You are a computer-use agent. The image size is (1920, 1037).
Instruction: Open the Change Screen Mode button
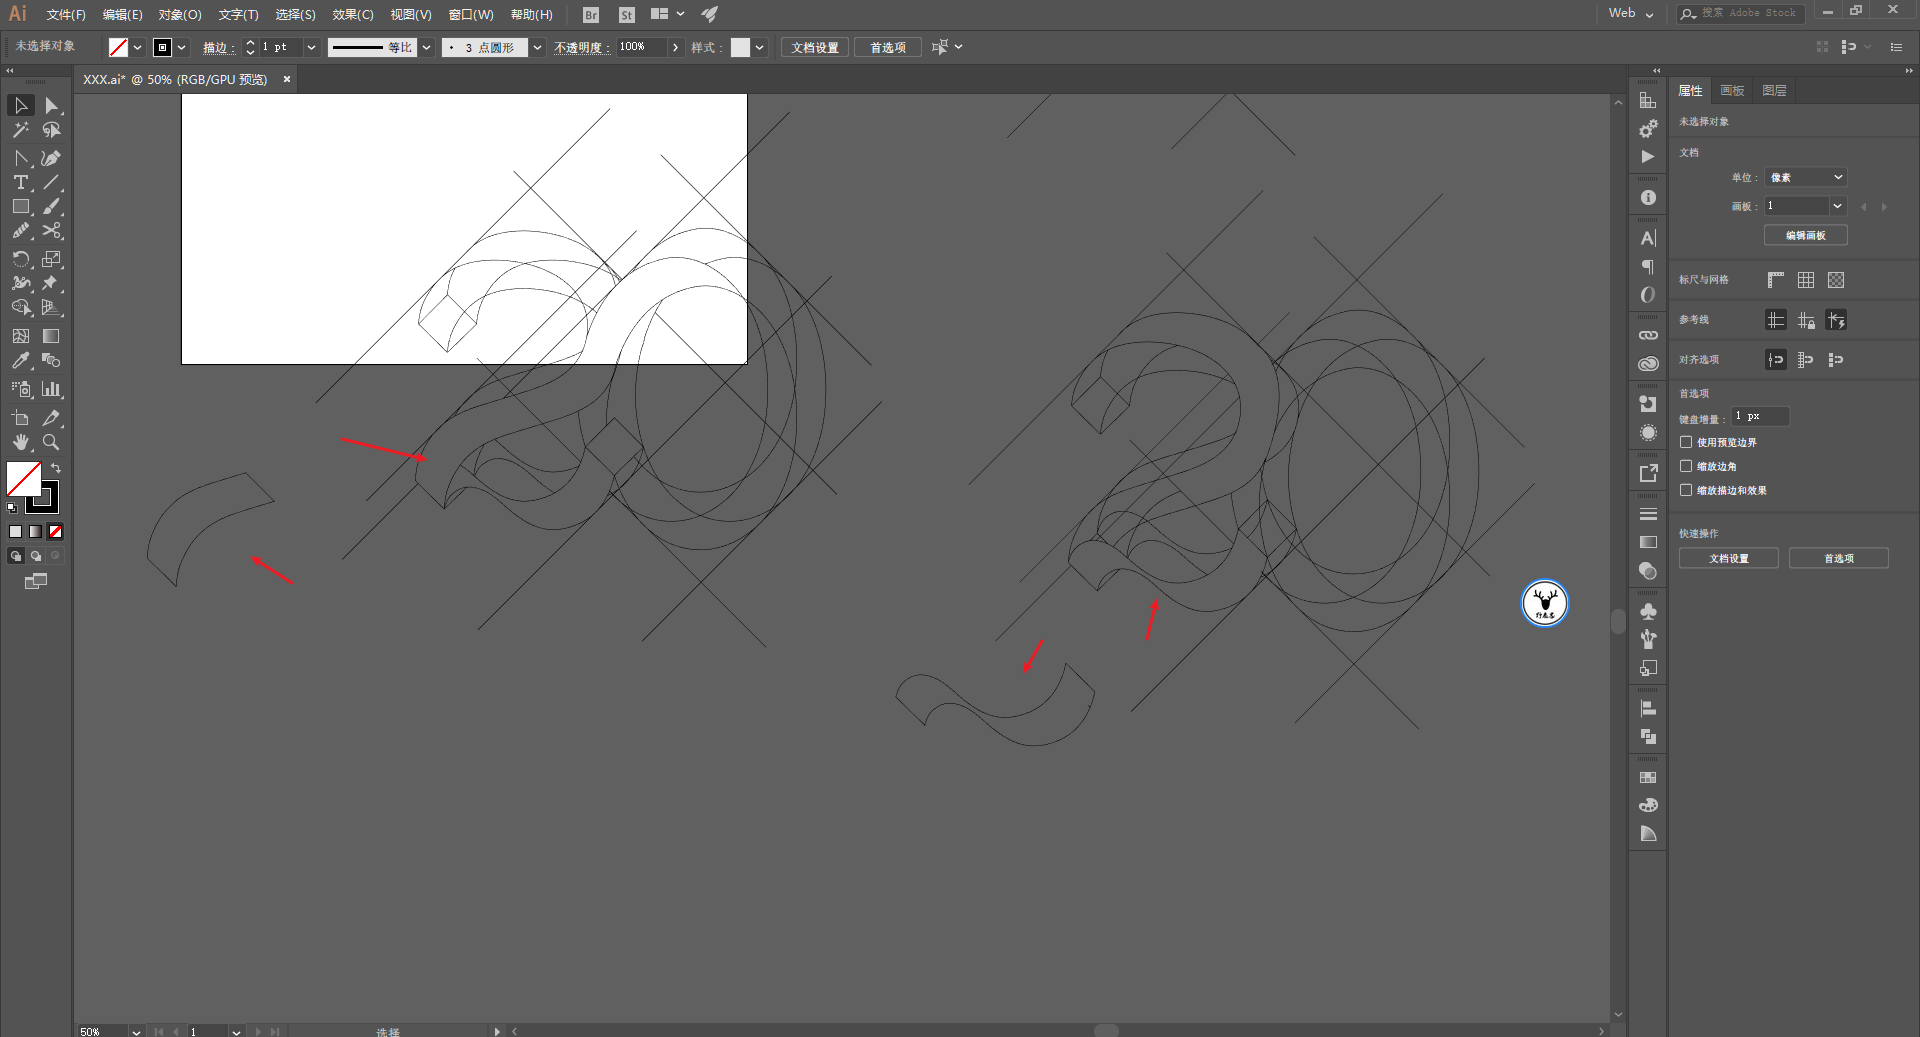[x=36, y=581]
